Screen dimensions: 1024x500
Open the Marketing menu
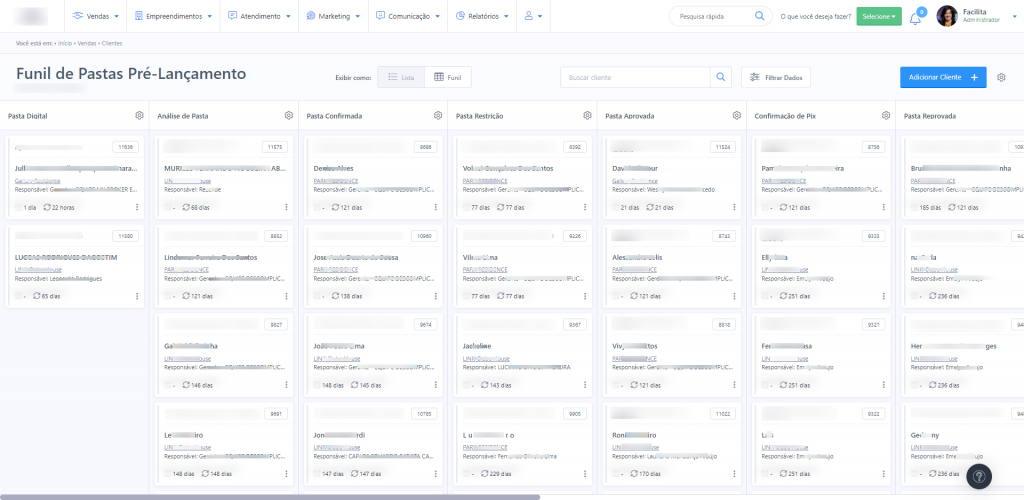[334, 17]
